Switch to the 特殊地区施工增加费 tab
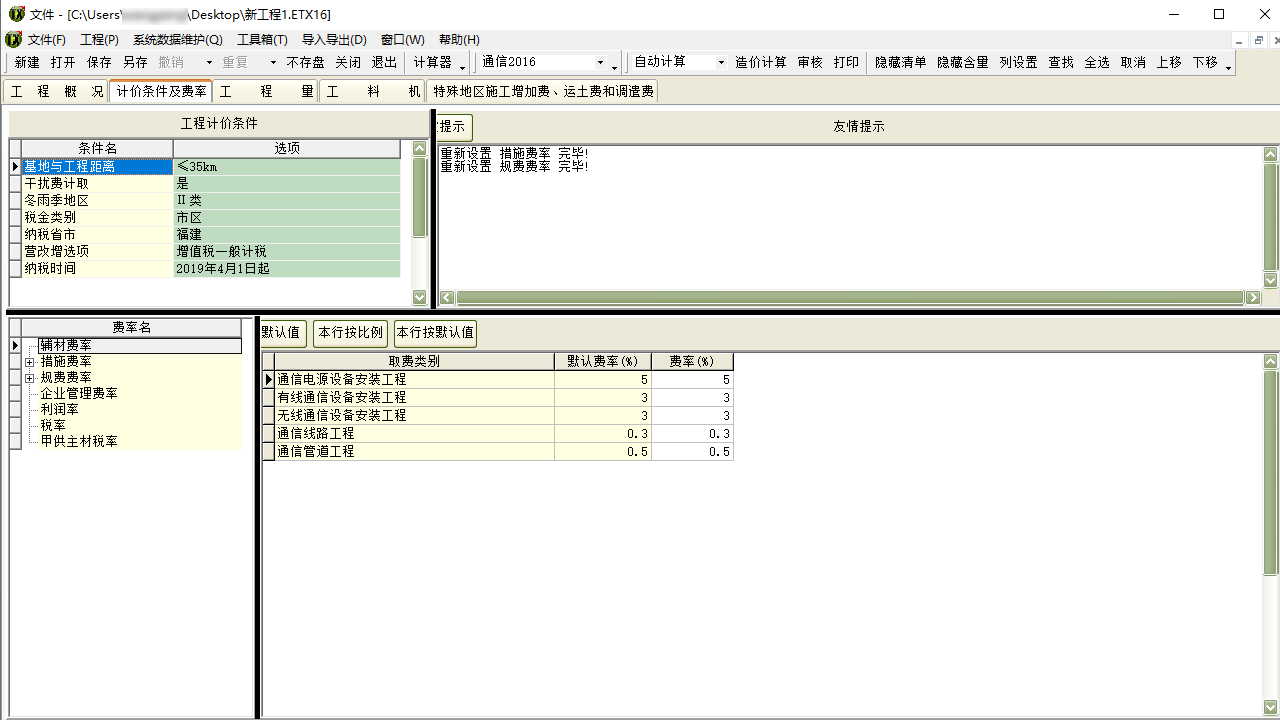1280x720 pixels. point(543,92)
